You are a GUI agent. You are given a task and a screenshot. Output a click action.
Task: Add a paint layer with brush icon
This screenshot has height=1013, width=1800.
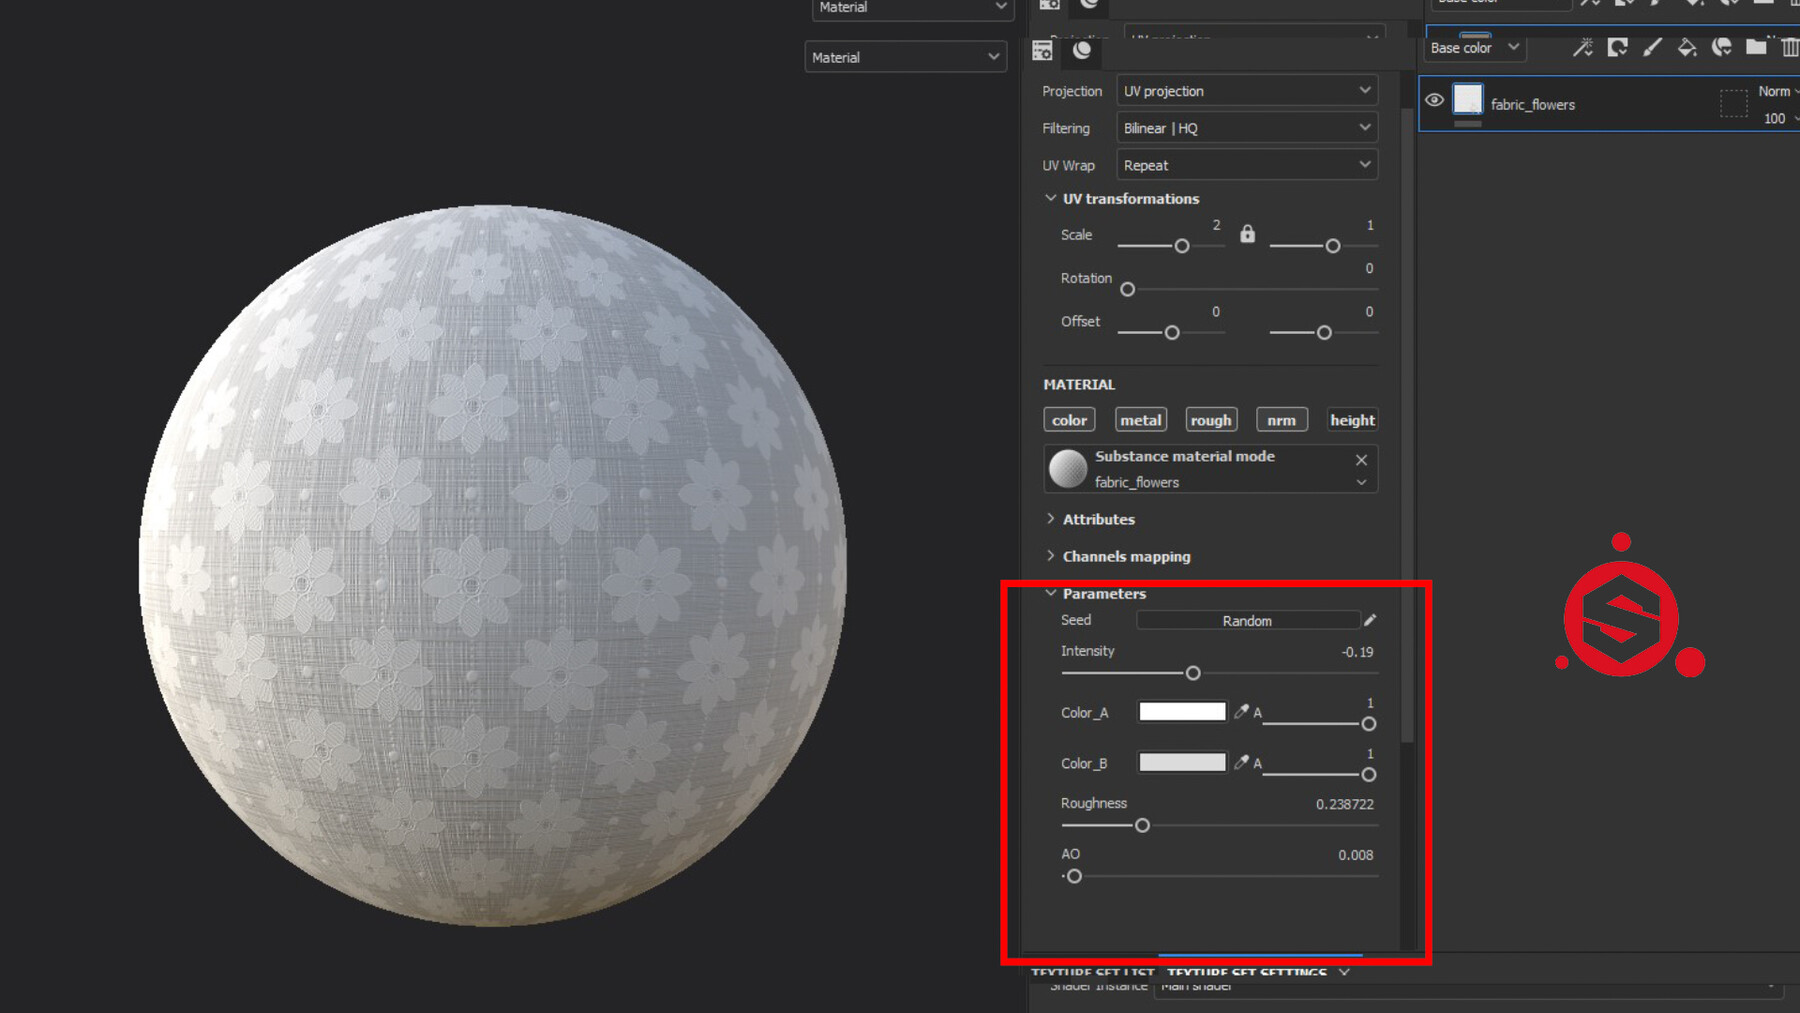[1652, 47]
